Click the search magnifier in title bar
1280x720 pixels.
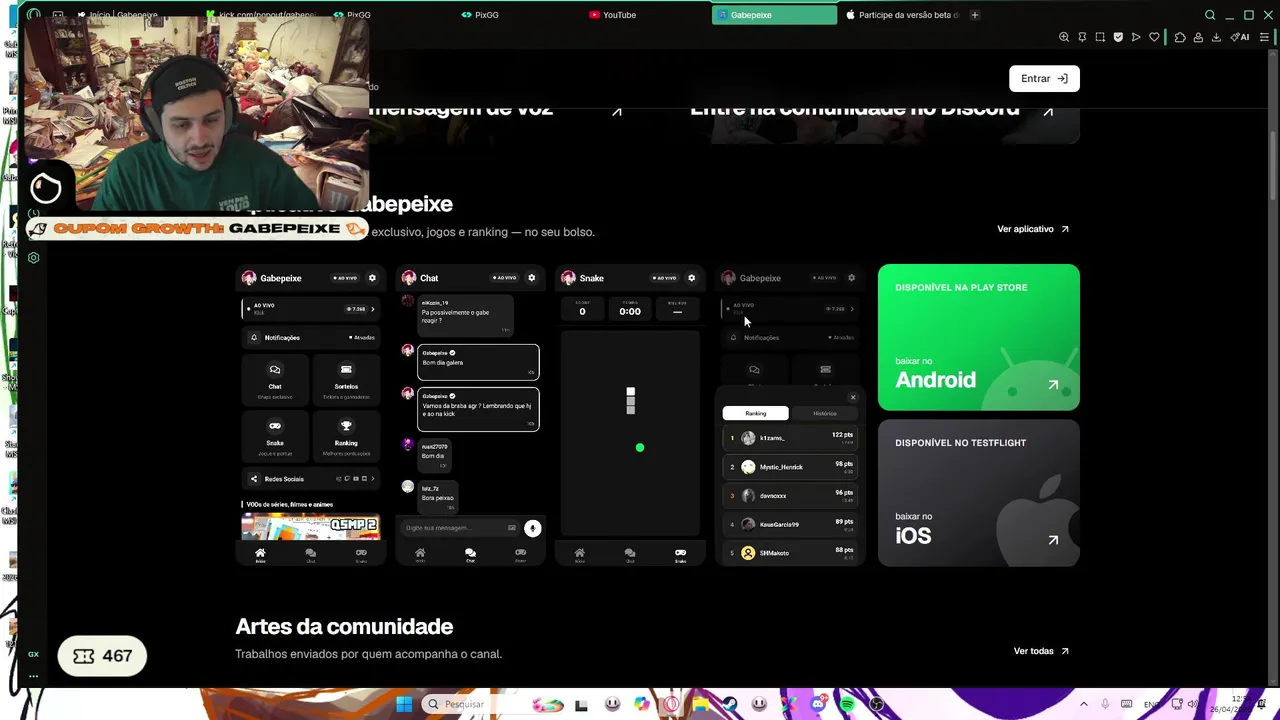point(1210,15)
